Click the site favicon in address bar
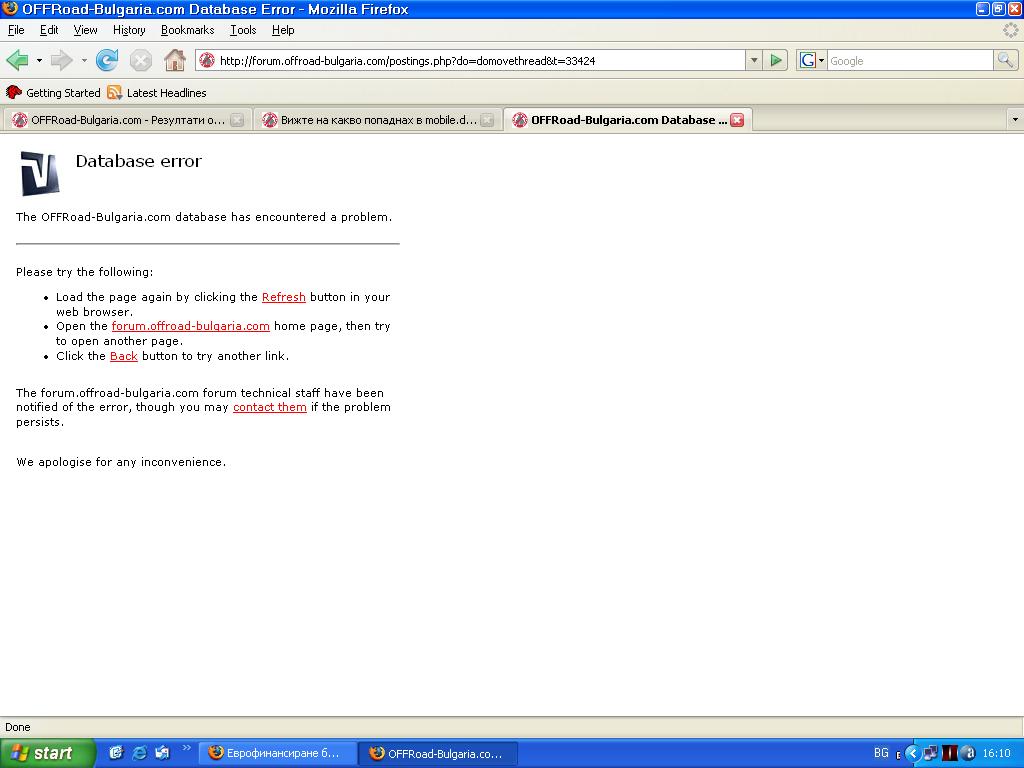 [207, 61]
